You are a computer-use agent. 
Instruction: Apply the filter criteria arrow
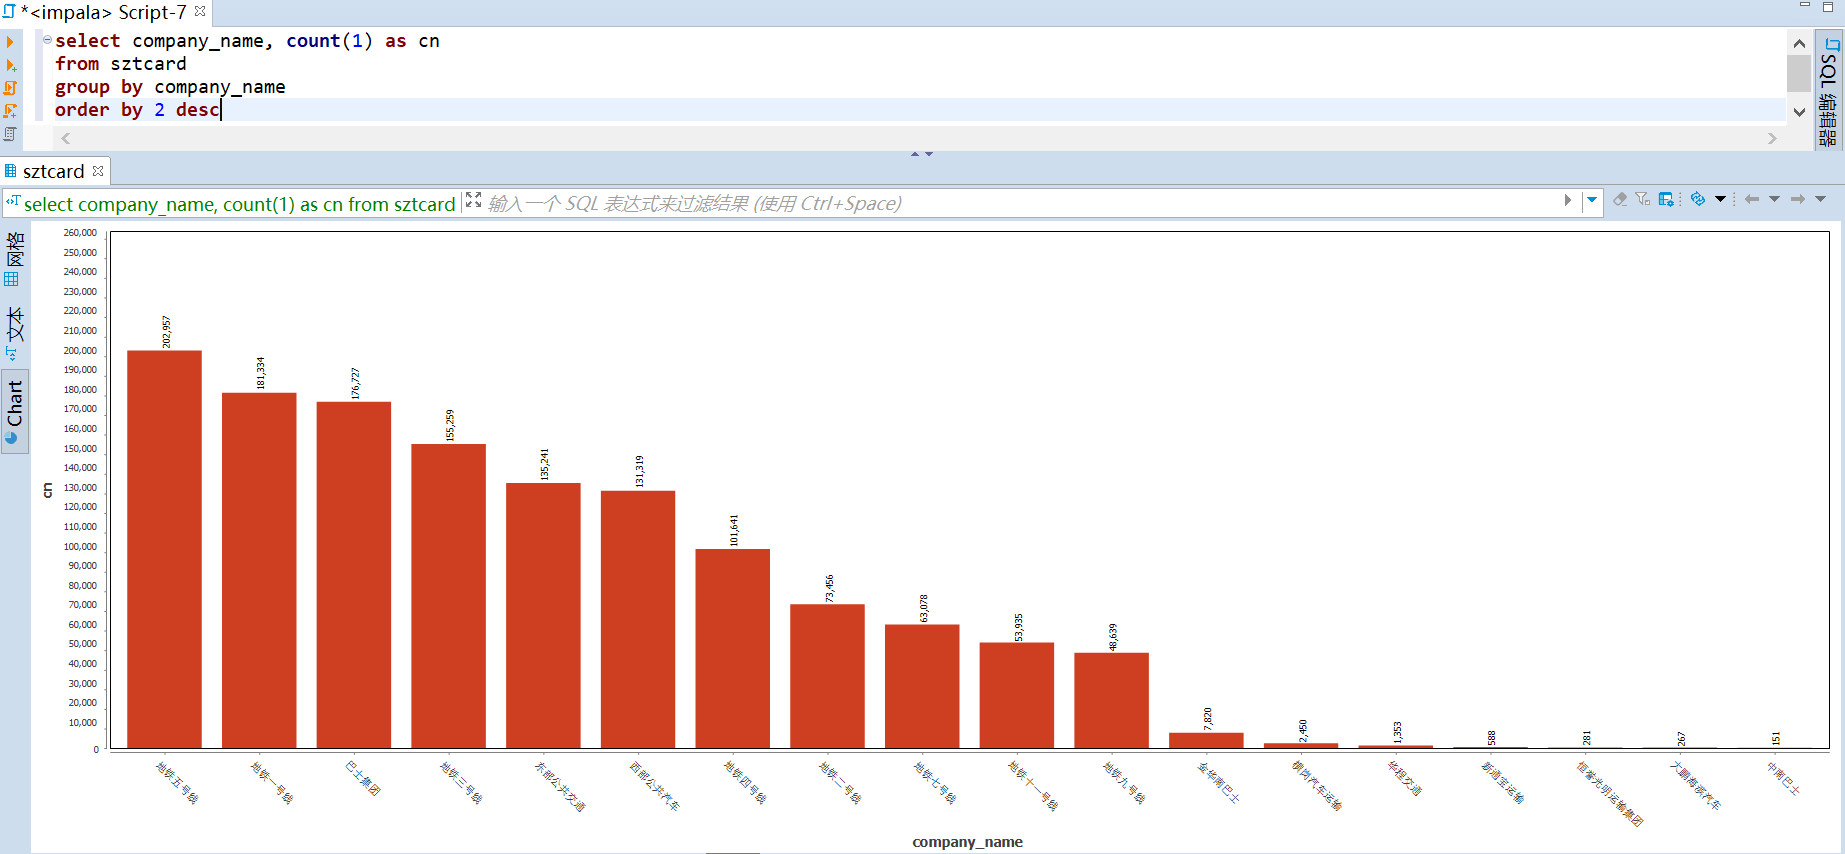[x=1567, y=200]
